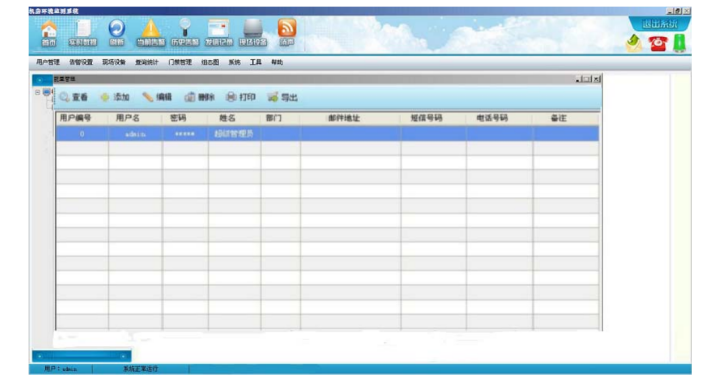This screenshot has width=727, height=379.
Task: Click the green envelope icon
Action: [634, 44]
